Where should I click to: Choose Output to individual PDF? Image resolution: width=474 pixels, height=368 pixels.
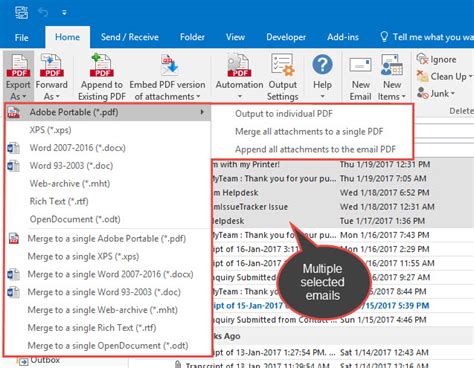point(284,114)
